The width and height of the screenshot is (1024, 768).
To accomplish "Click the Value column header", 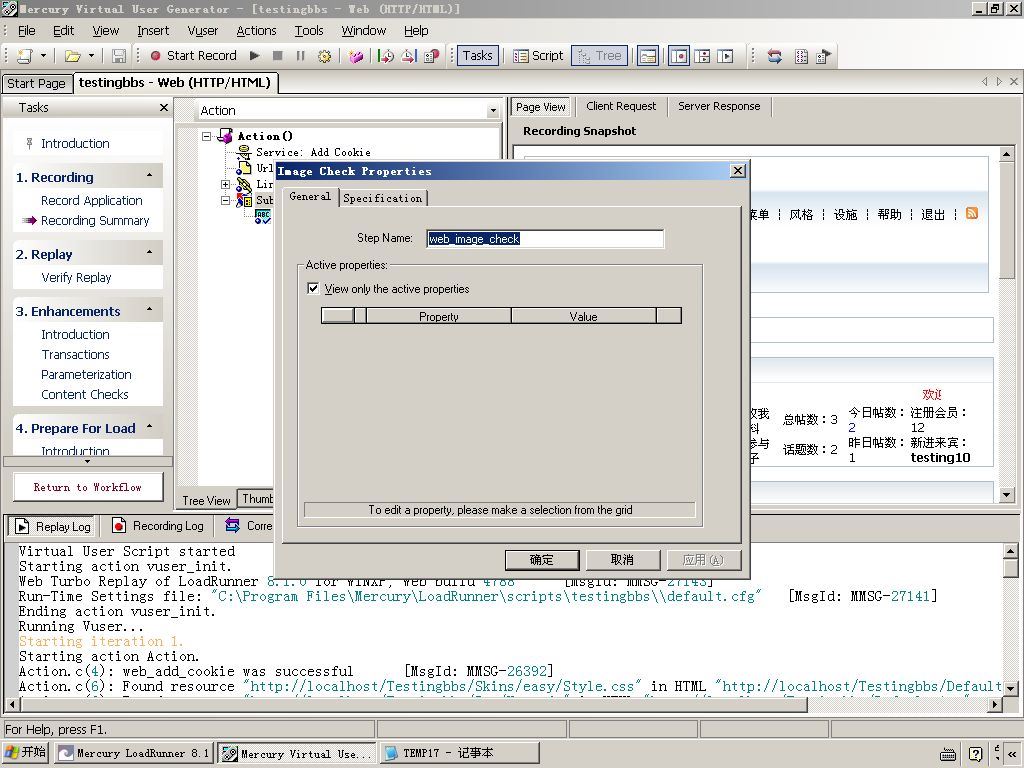I will click(583, 316).
